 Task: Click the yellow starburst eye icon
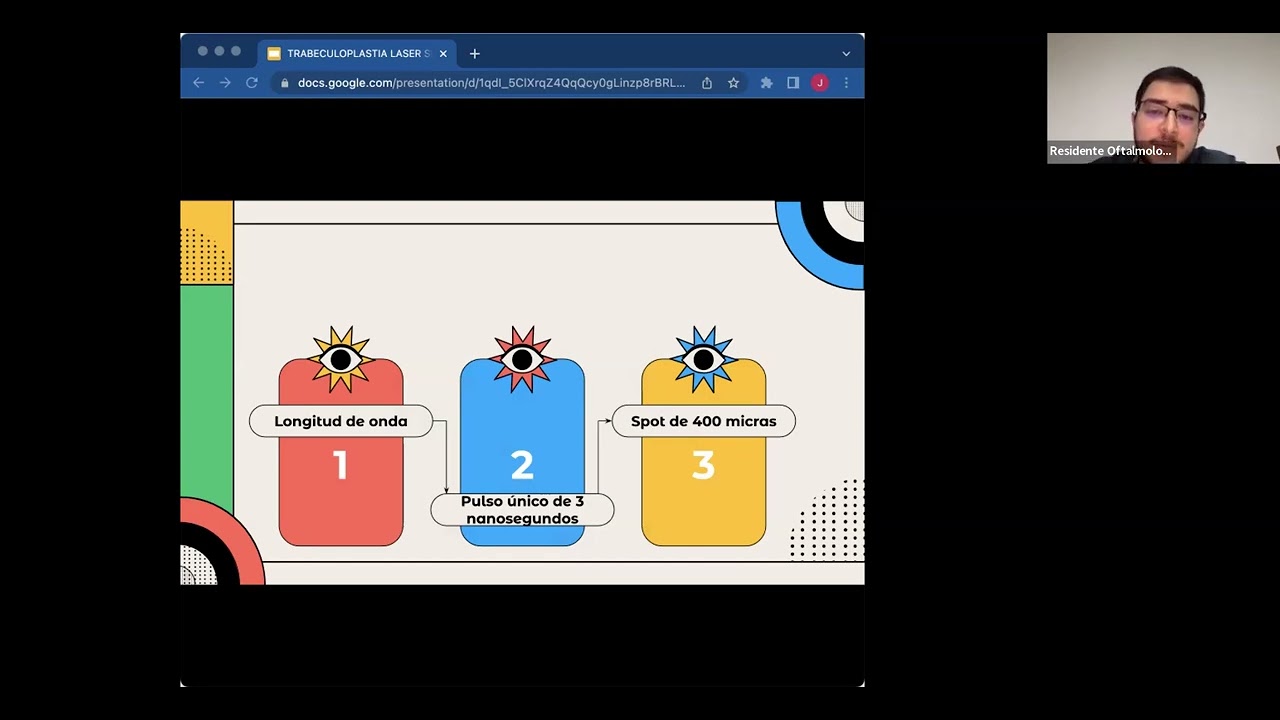(341, 359)
